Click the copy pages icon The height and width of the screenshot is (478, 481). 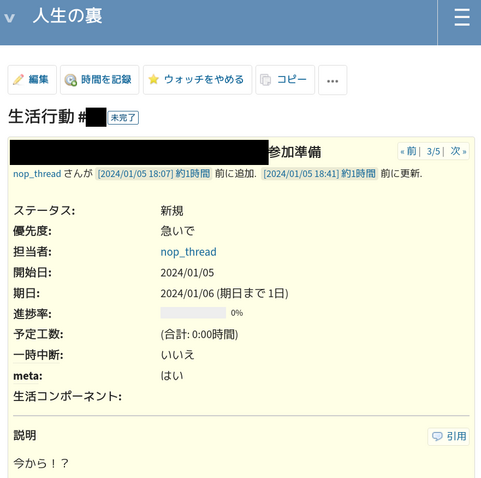[265, 80]
